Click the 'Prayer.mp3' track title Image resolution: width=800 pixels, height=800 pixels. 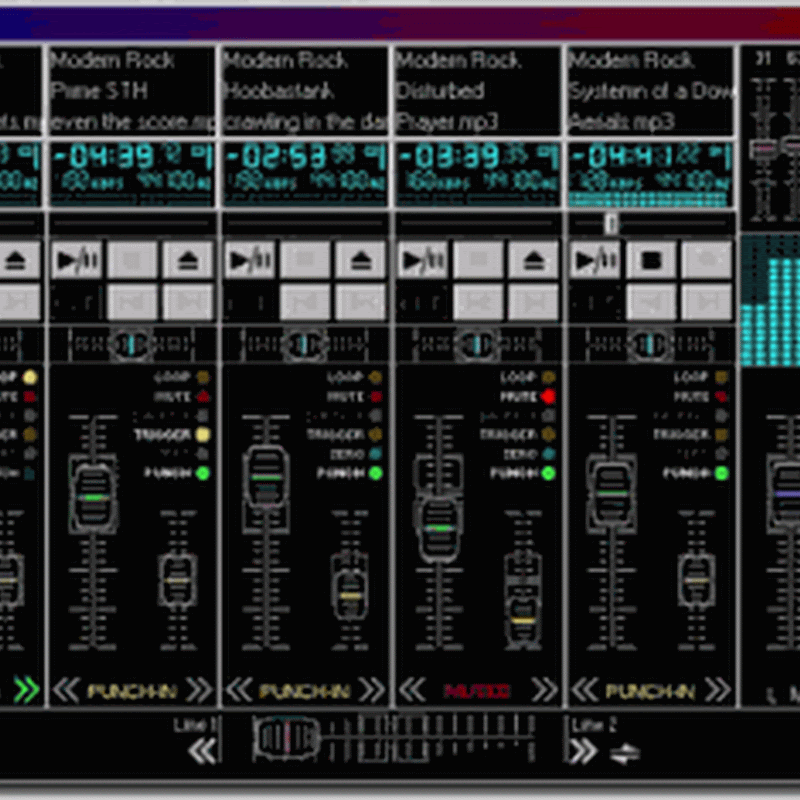click(x=447, y=121)
